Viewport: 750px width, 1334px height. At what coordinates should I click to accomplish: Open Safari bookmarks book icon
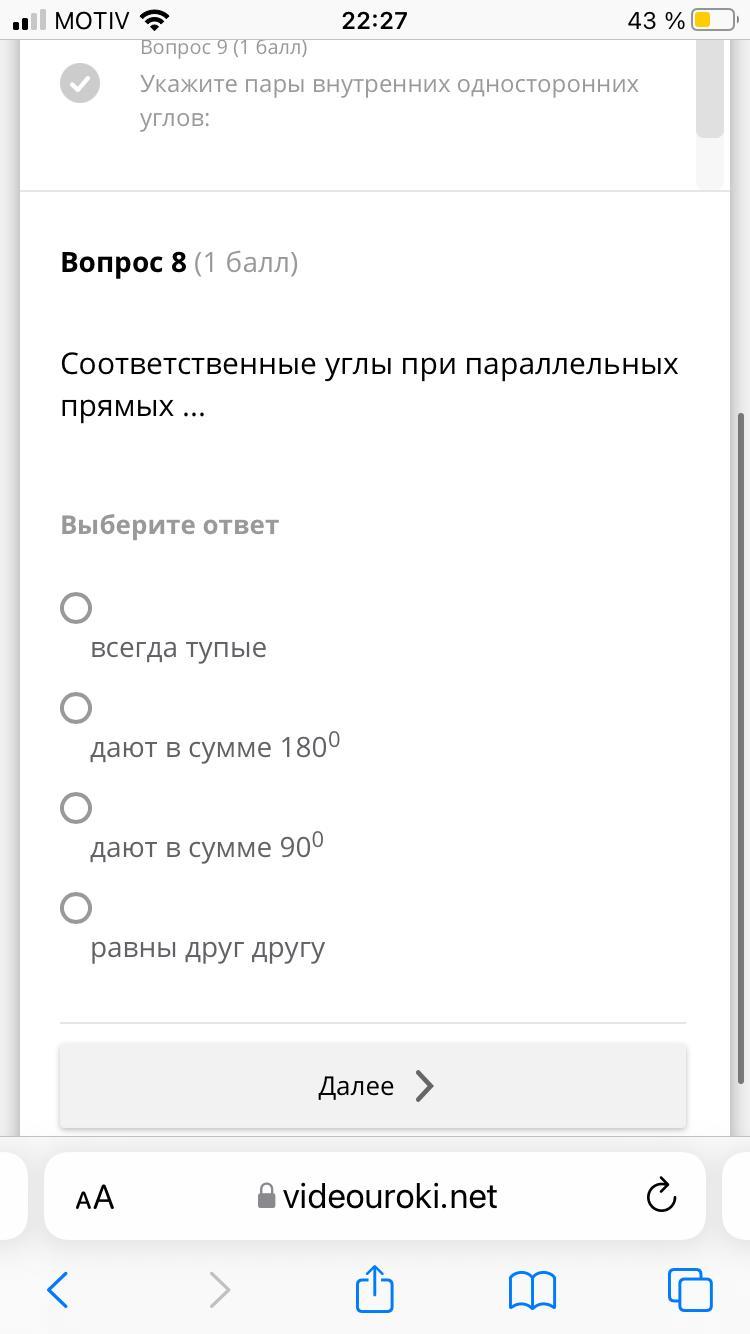click(532, 1290)
